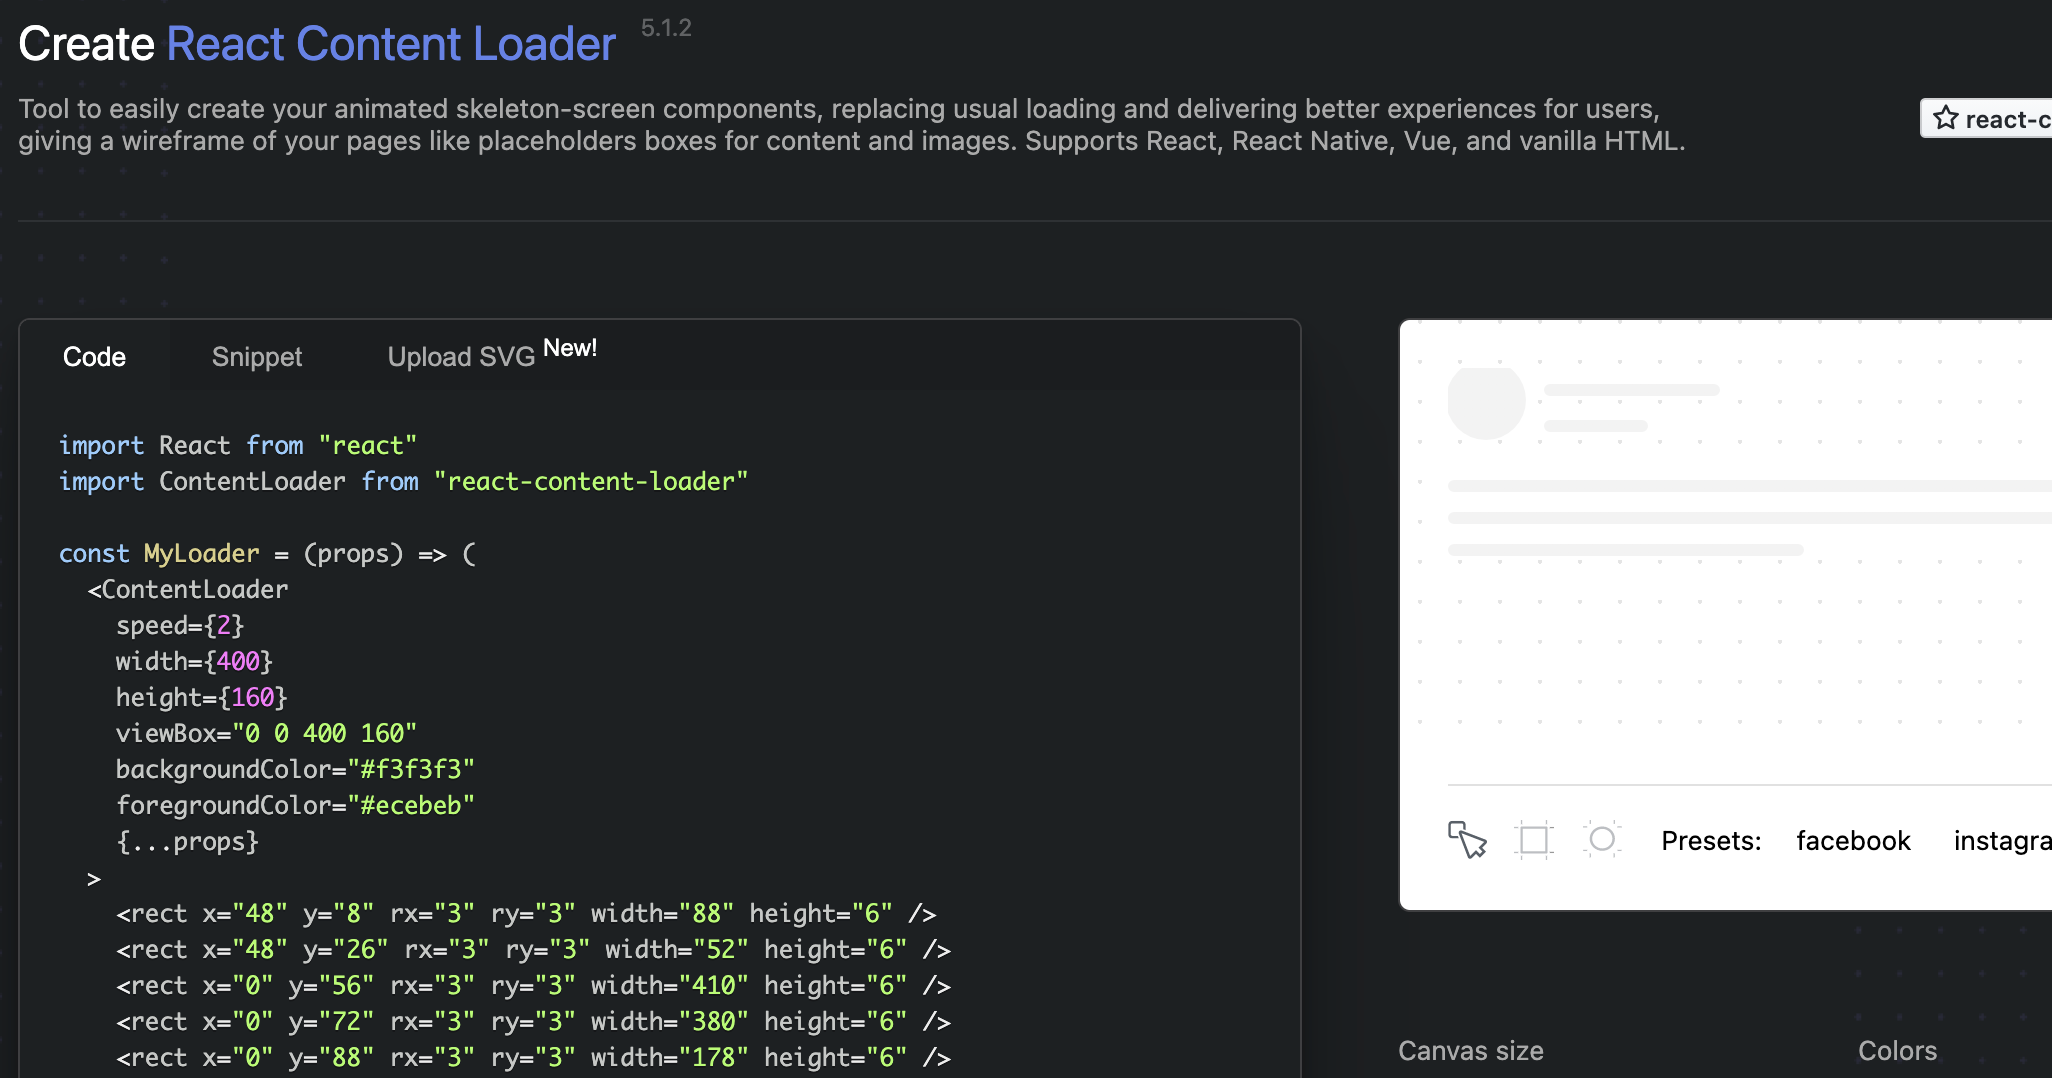Click the viewBox="0 0 400 160" line
Viewport: 2052px width, 1078px height.
[266, 733]
